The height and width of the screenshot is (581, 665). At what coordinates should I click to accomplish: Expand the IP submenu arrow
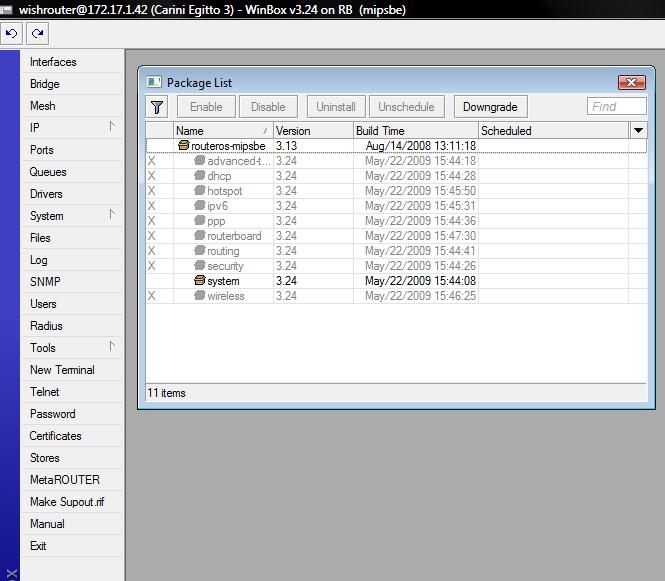click(112, 127)
